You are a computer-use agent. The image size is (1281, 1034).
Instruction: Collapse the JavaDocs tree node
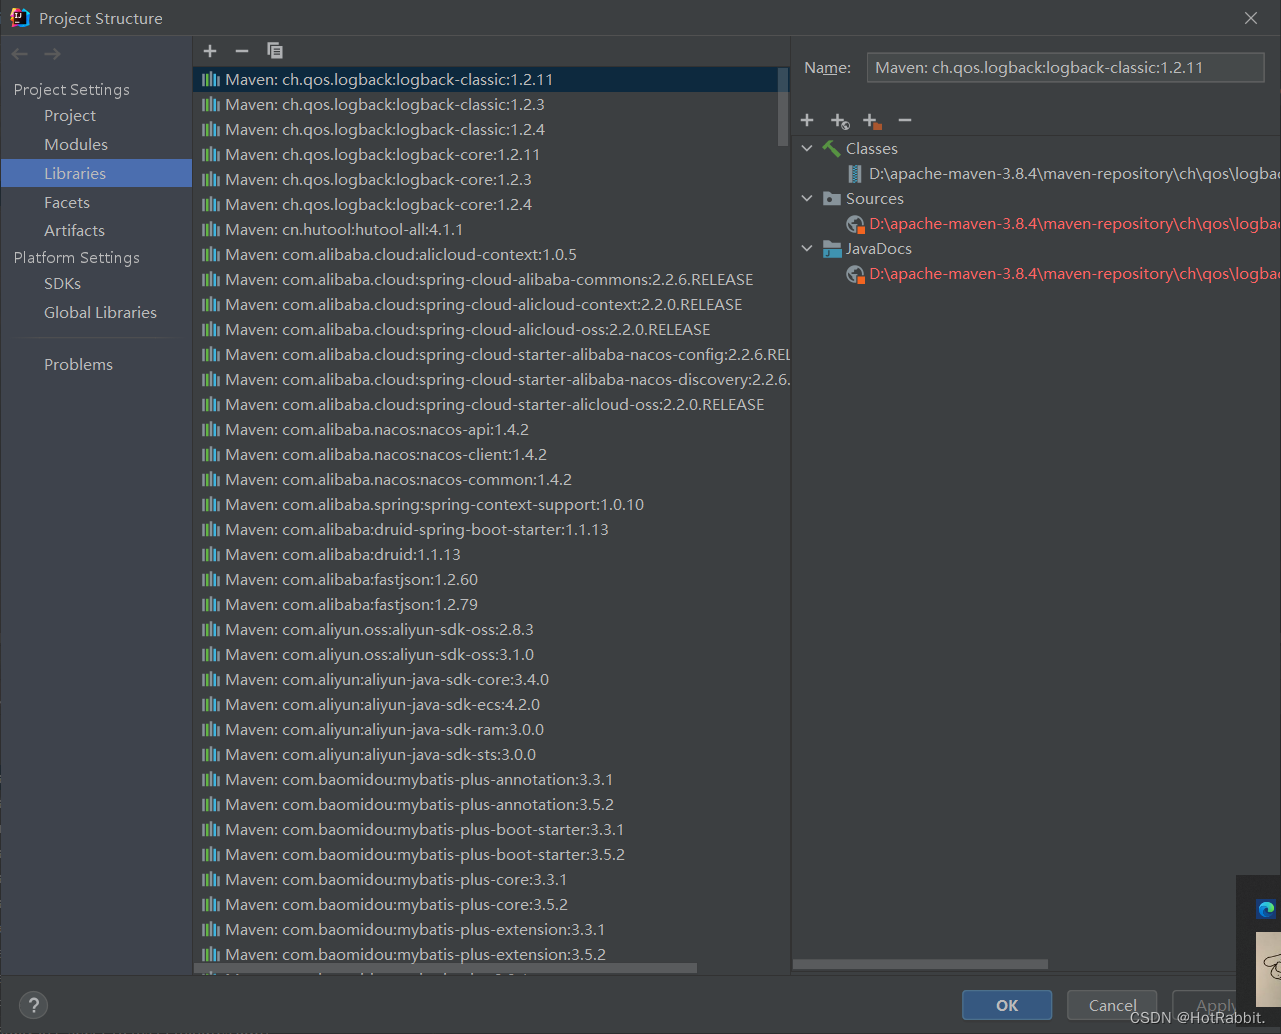coord(807,248)
